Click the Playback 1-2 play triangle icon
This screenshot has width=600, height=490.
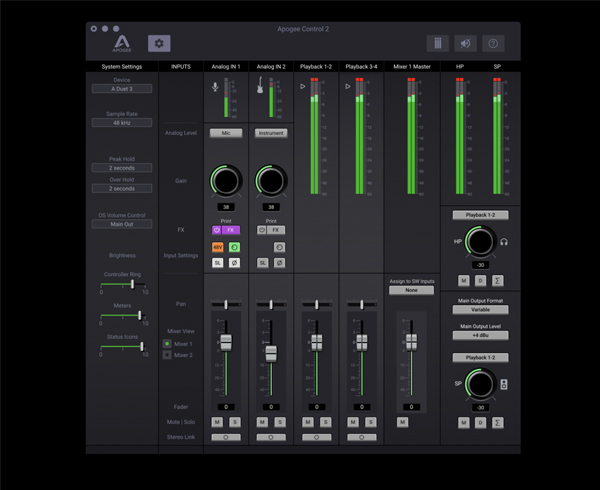click(303, 86)
